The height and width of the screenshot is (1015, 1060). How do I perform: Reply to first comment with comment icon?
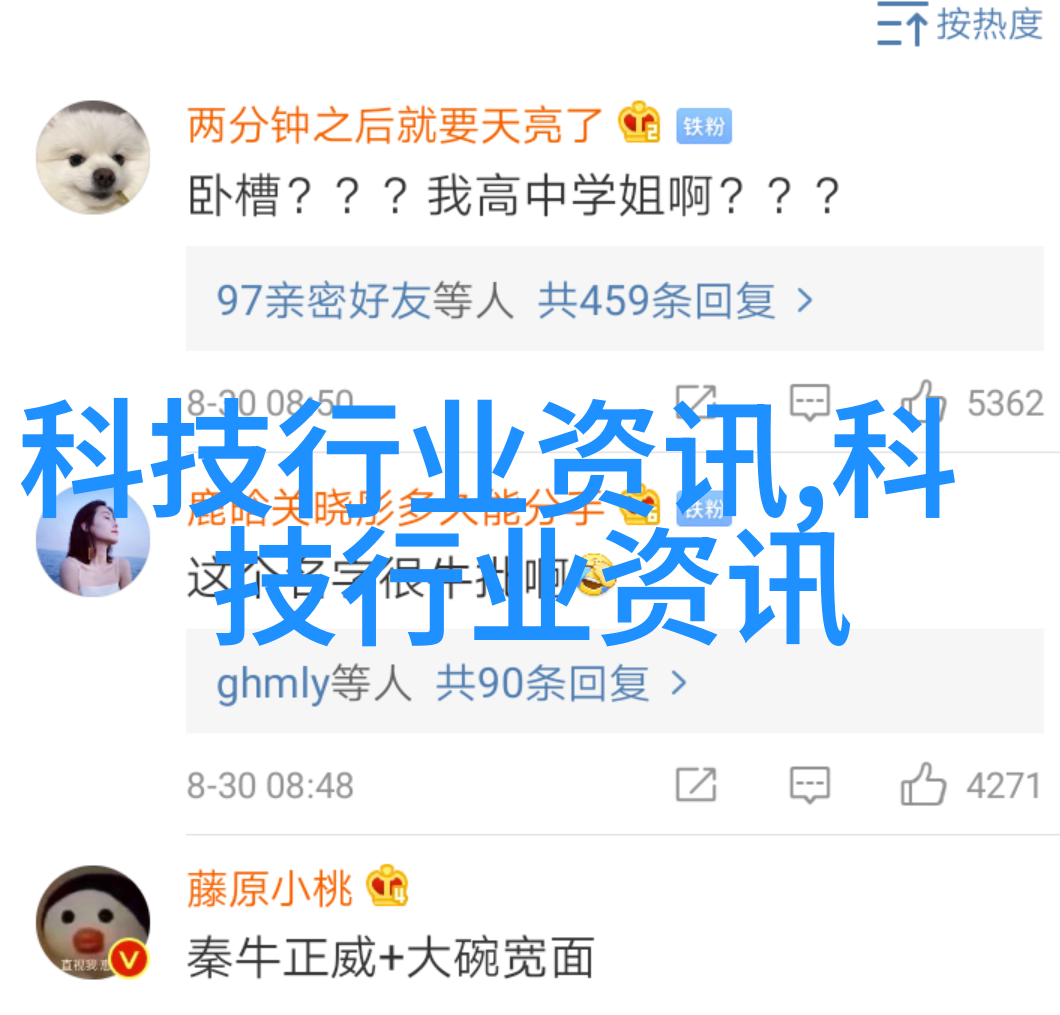[810, 403]
